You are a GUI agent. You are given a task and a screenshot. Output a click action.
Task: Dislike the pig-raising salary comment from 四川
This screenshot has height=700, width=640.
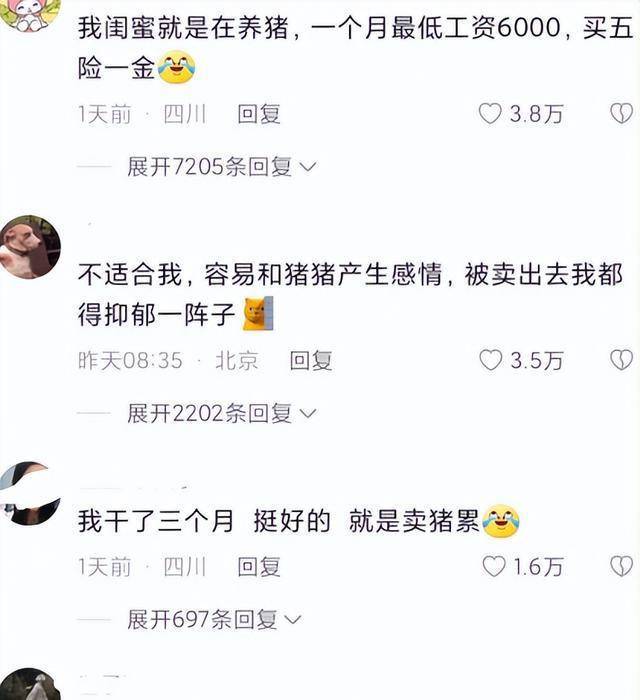pyautogui.click(x=621, y=114)
